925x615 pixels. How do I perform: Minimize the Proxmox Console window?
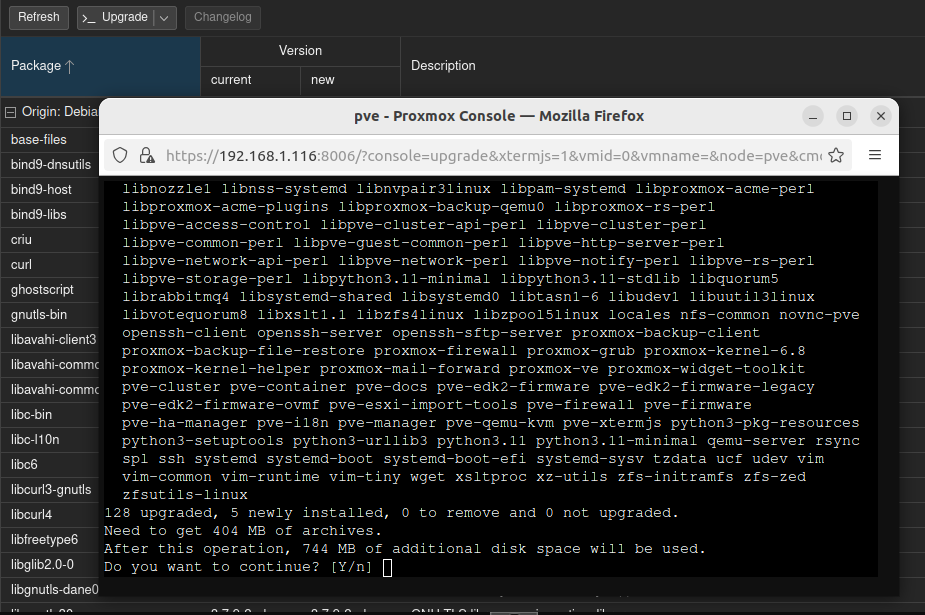[814, 116]
